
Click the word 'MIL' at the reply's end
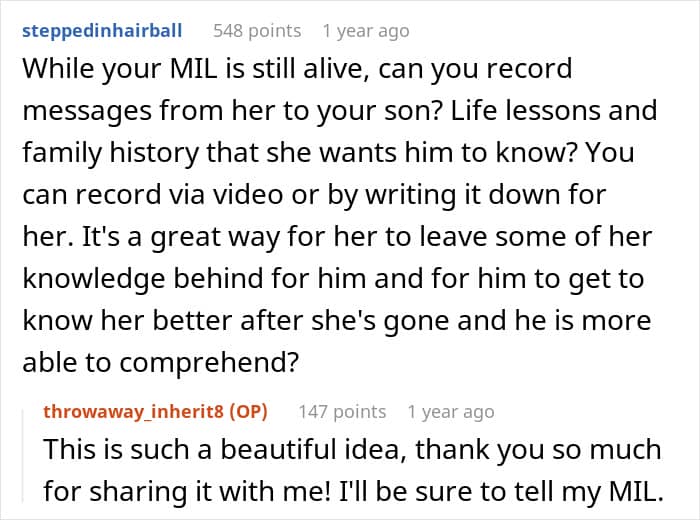pyautogui.click(x=636, y=491)
